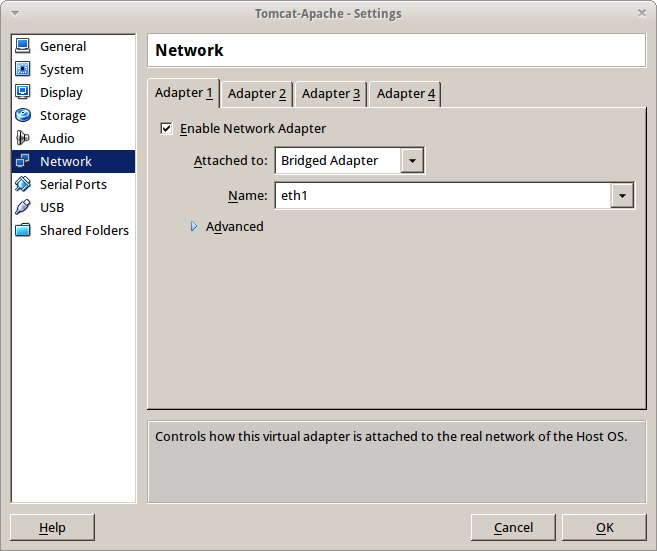Click the Bridged Adapter combo box
This screenshot has height=551, width=657.
click(349, 160)
